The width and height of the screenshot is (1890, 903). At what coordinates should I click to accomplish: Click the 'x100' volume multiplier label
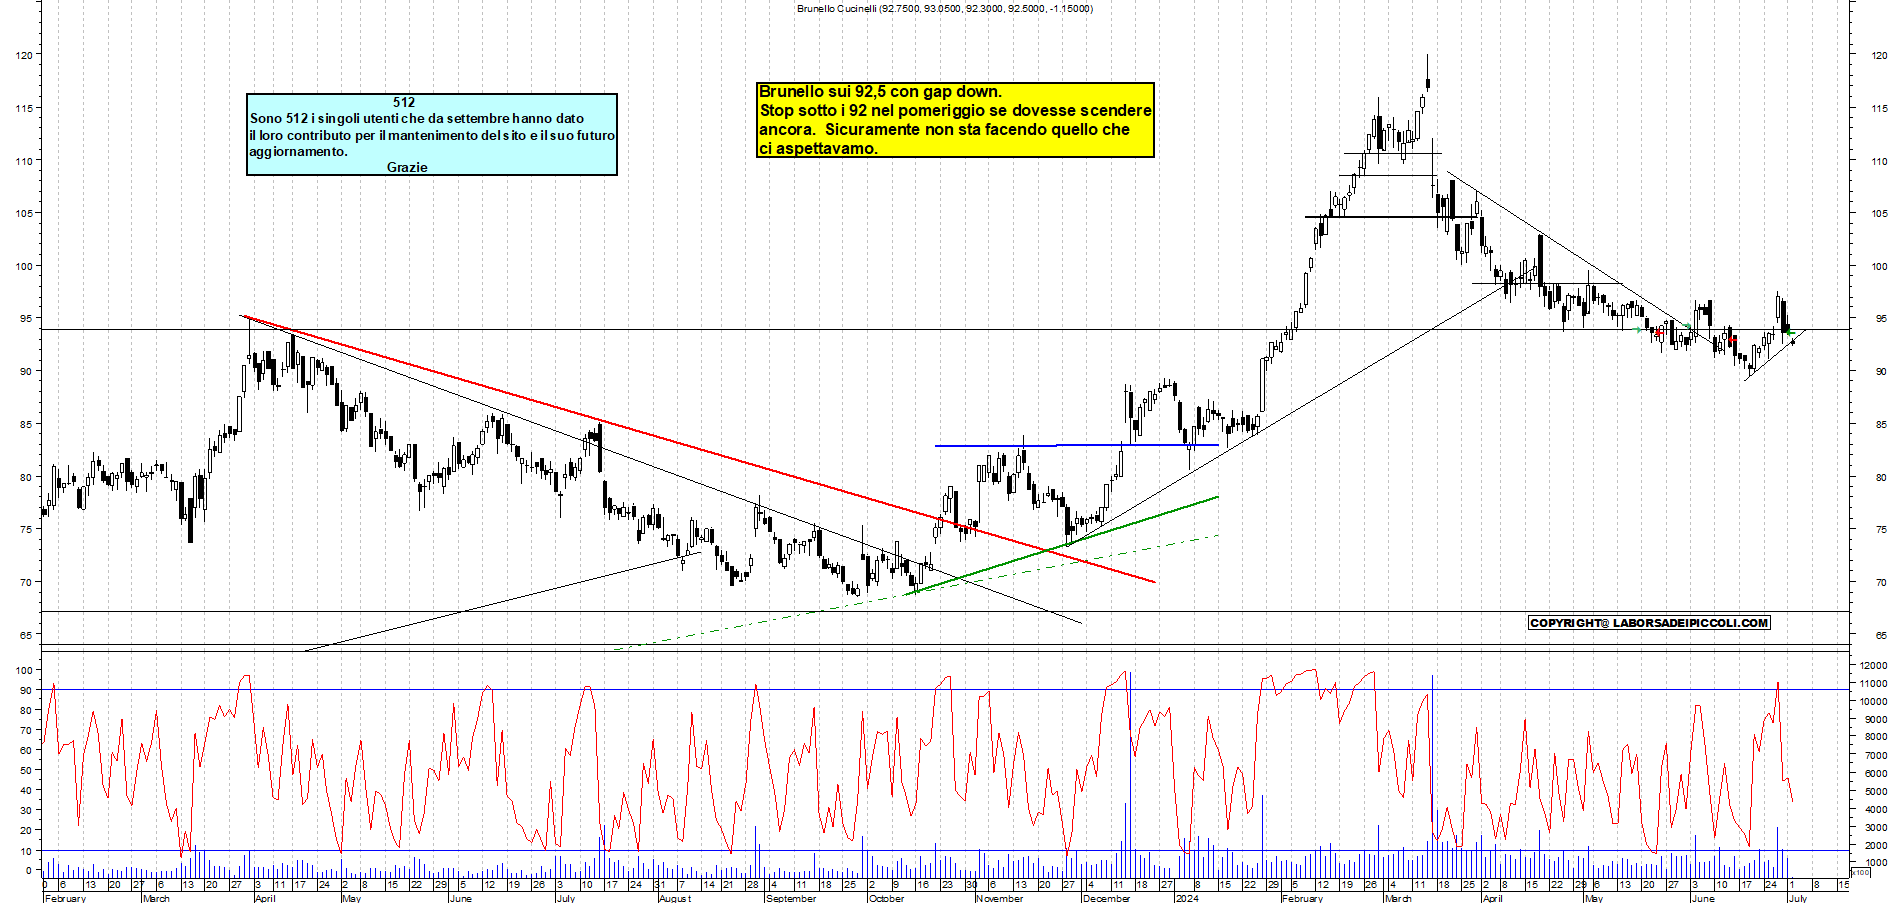pos(1860,873)
